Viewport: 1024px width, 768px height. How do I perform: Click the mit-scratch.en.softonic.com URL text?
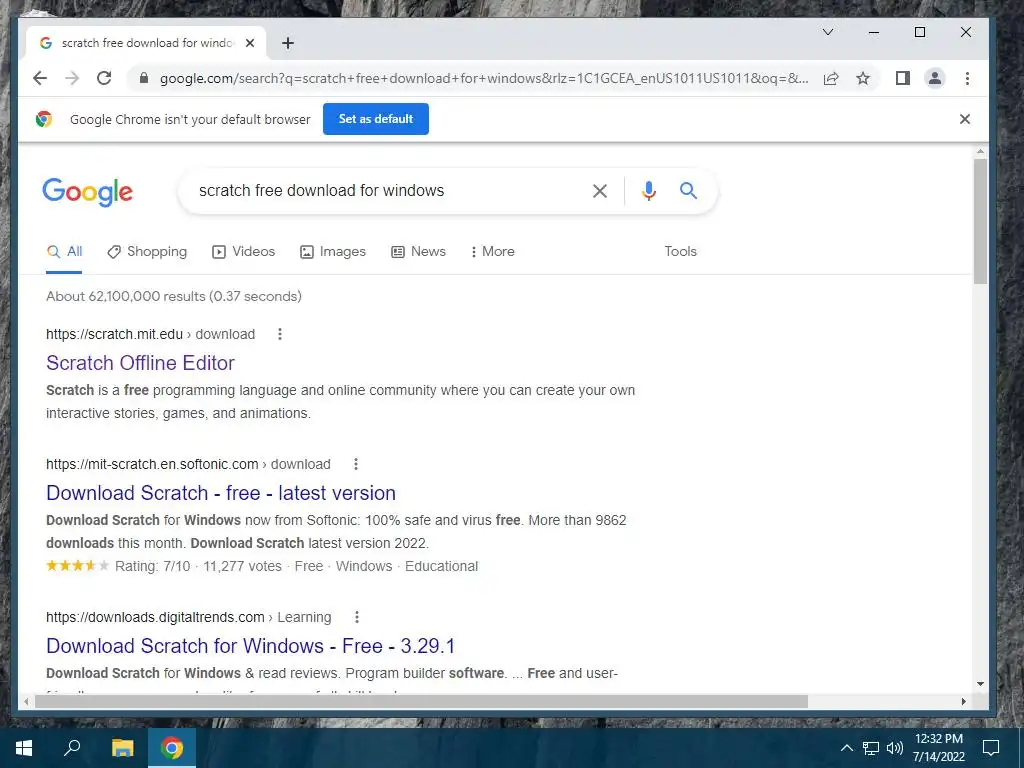(188, 464)
